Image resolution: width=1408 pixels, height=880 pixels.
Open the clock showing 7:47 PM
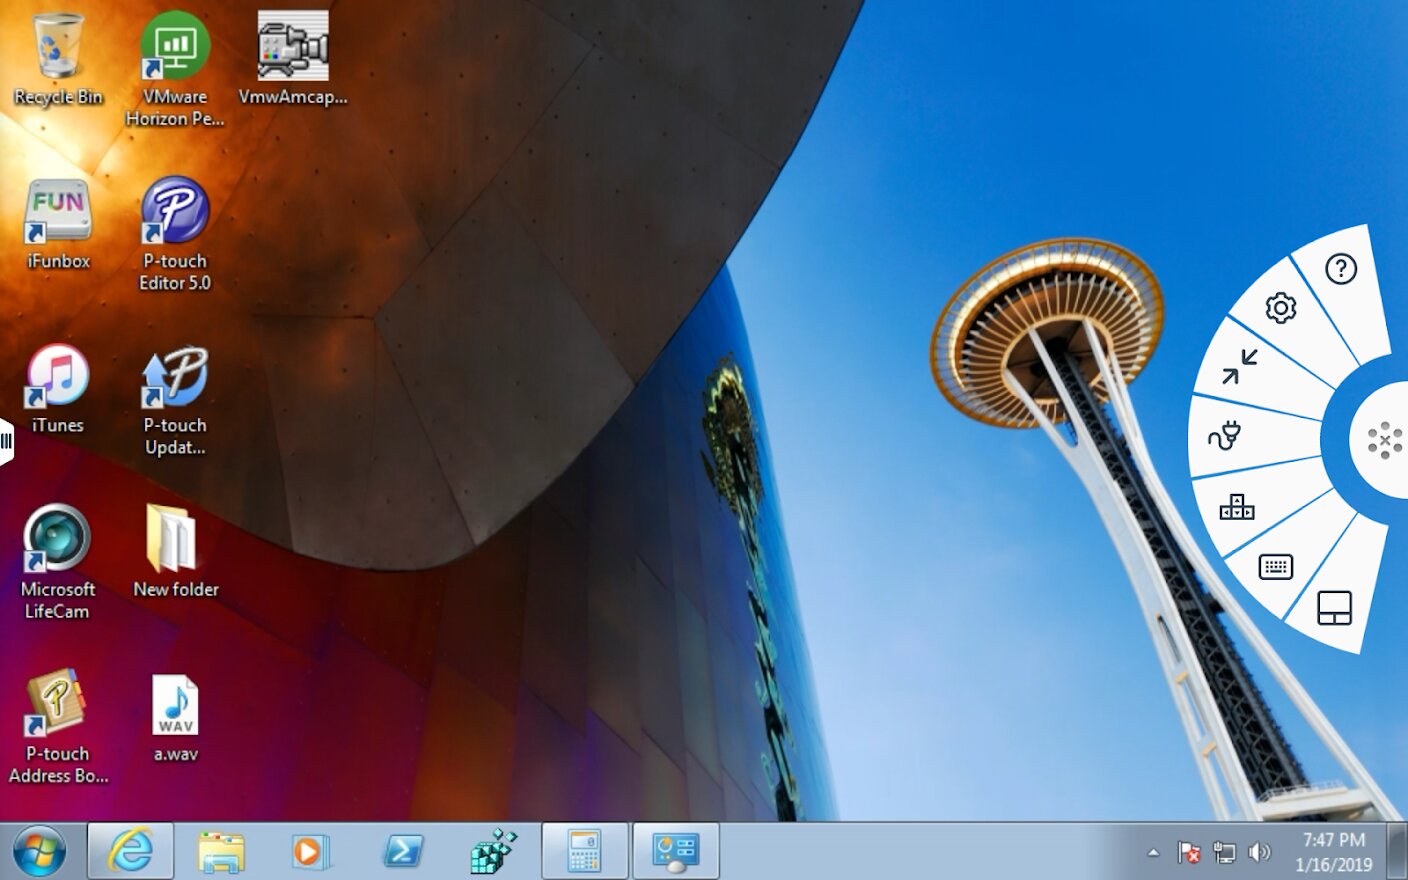coord(1333,852)
